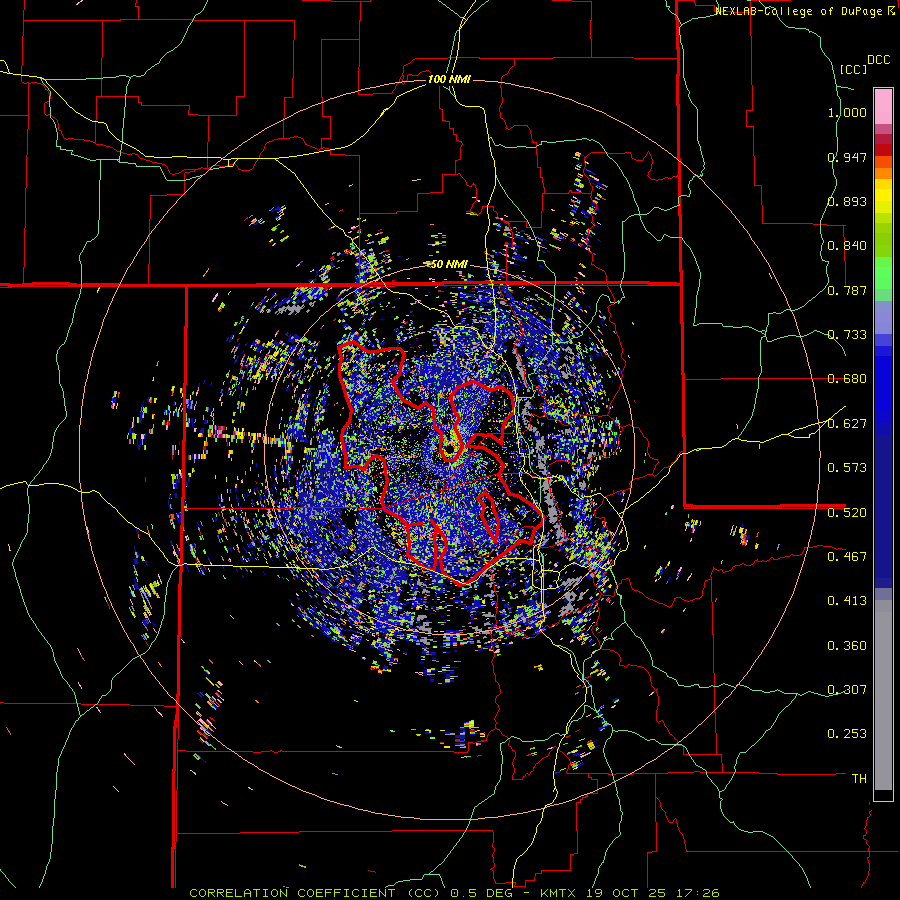Screen dimensions: 900x900
Task: Select the 0.840 scale value
Action: (847, 246)
